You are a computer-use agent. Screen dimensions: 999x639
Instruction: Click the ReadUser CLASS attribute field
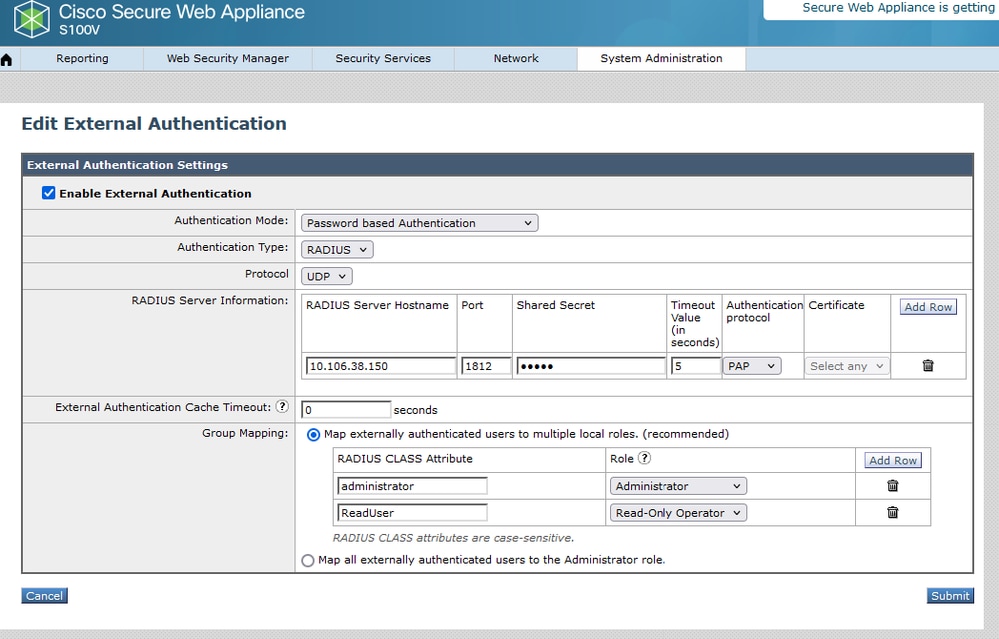tap(412, 513)
